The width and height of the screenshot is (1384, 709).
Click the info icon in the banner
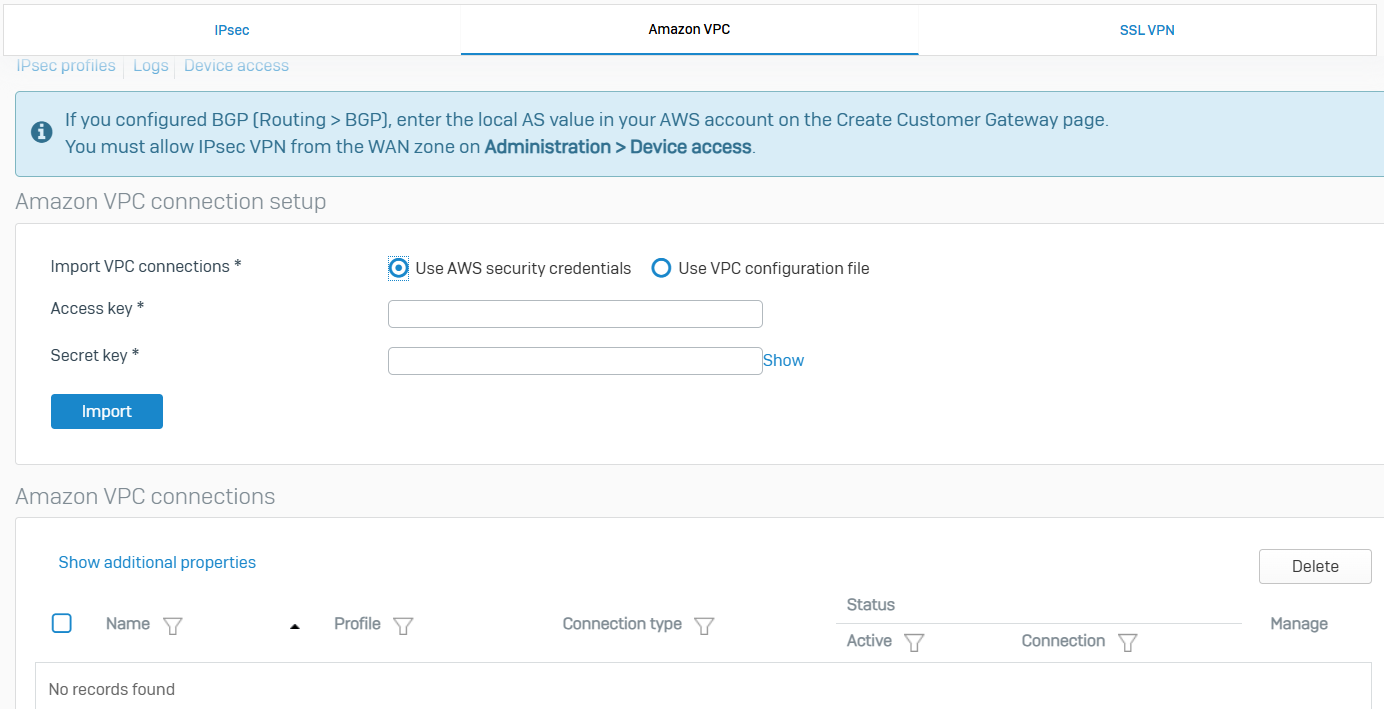pyautogui.click(x=41, y=132)
